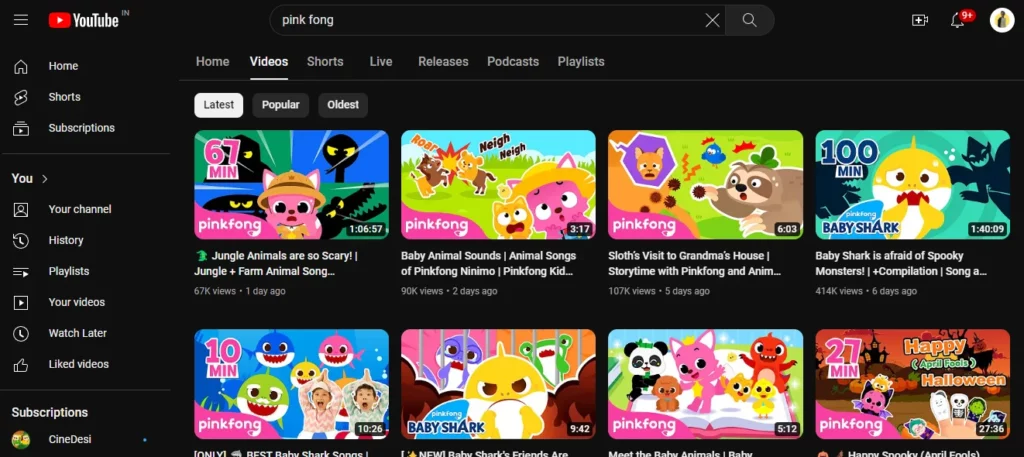Click title Sloth's Visit to Grandma's House

click(x=694, y=264)
